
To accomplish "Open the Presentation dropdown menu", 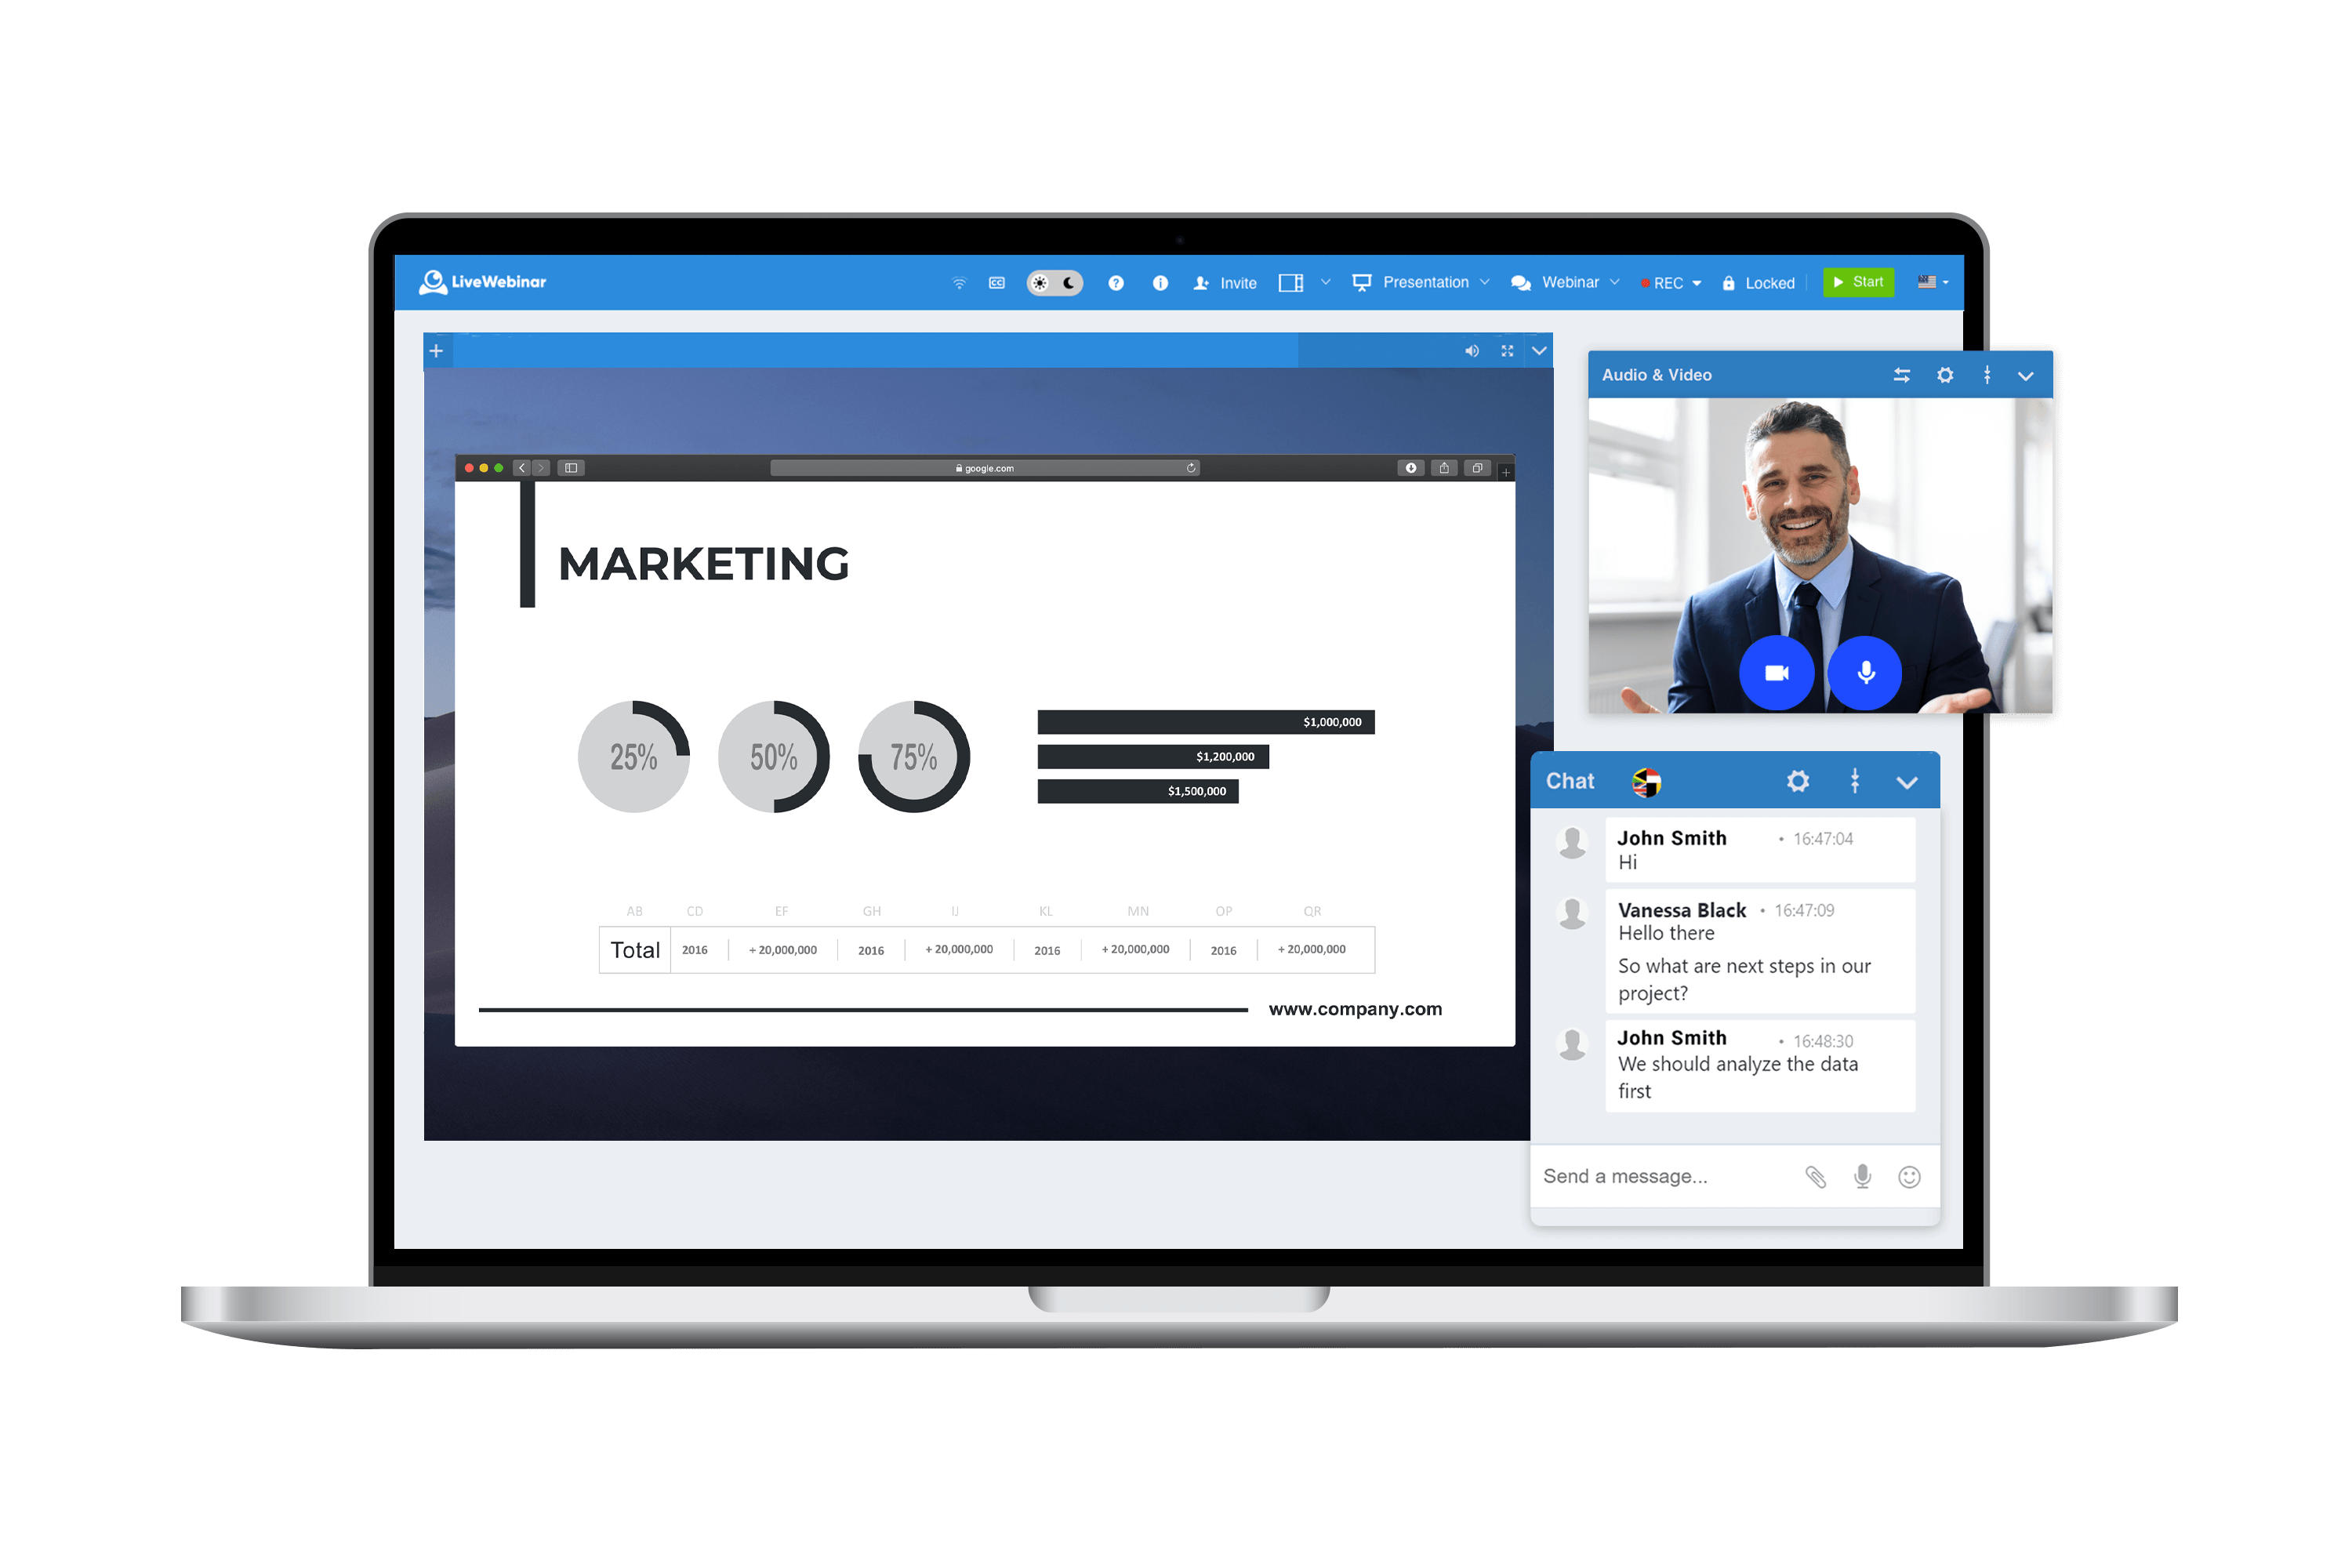I will tap(1433, 281).
